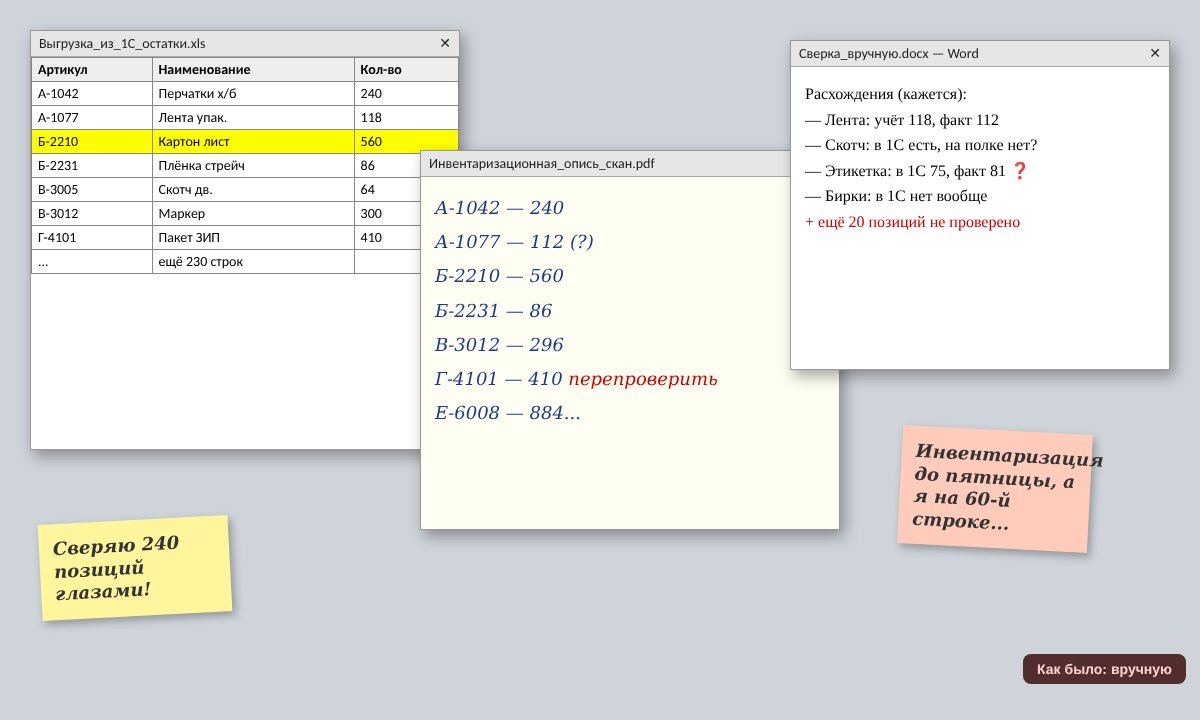Select the Наименование column header
Viewport: 1200px width, 720px height.
pos(253,69)
